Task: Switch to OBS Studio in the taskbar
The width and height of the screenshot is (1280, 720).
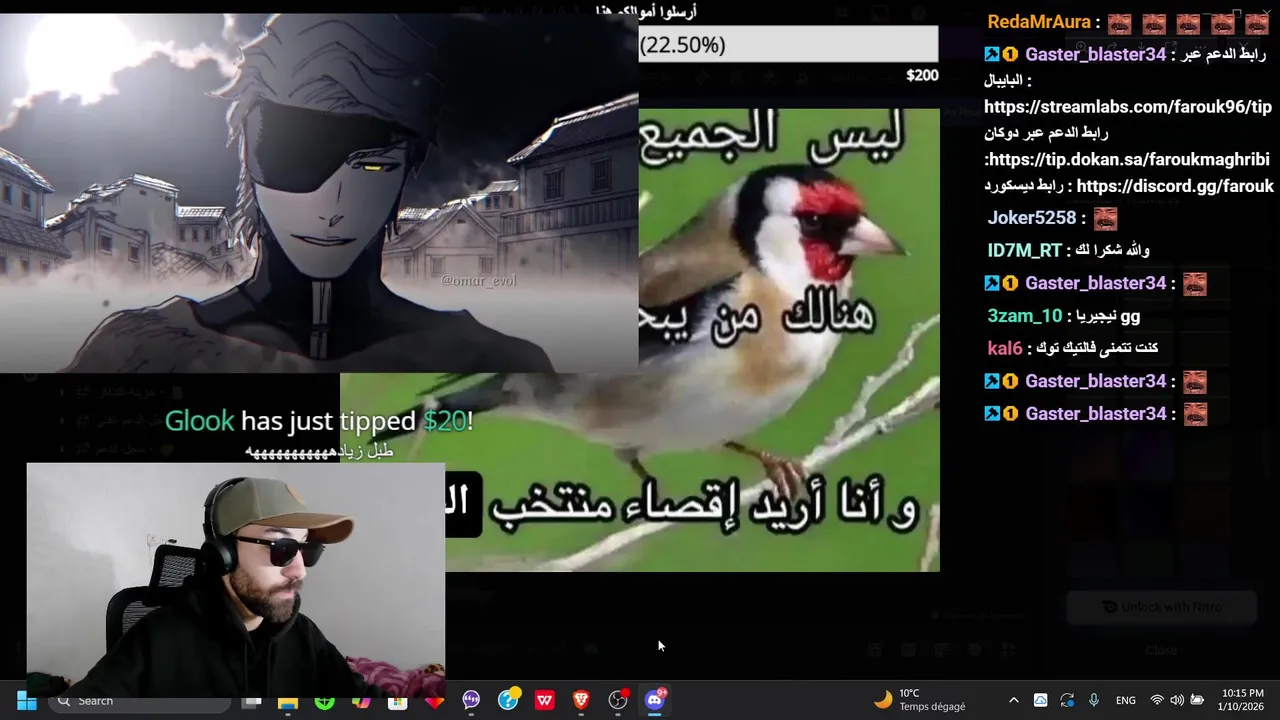Action: pyautogui.click(x=618, y=700)
